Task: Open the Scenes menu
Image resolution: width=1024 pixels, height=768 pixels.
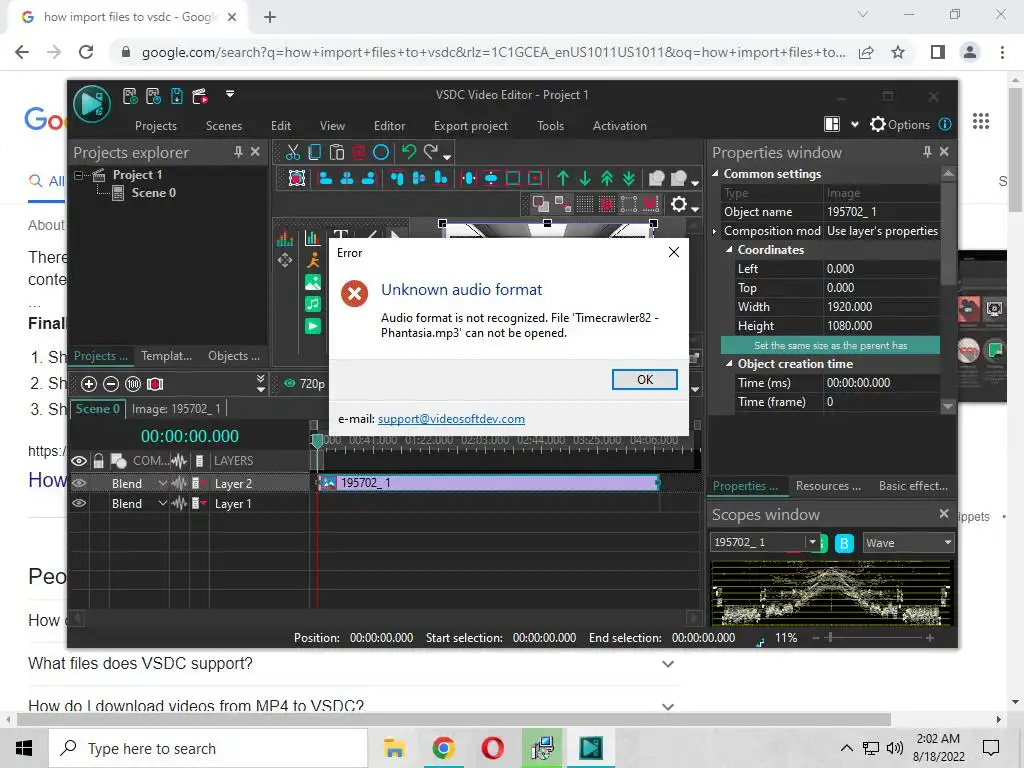Action: click(223, 126)
